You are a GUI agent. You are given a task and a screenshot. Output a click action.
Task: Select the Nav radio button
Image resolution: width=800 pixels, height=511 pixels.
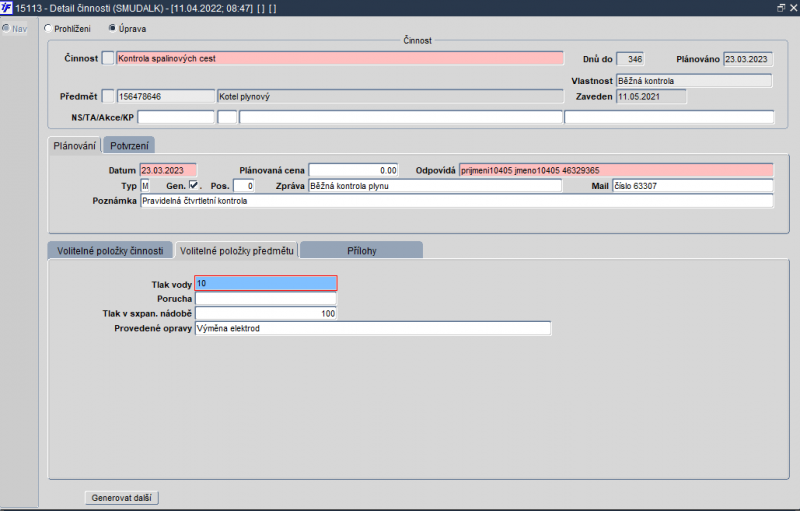[6, 28]
